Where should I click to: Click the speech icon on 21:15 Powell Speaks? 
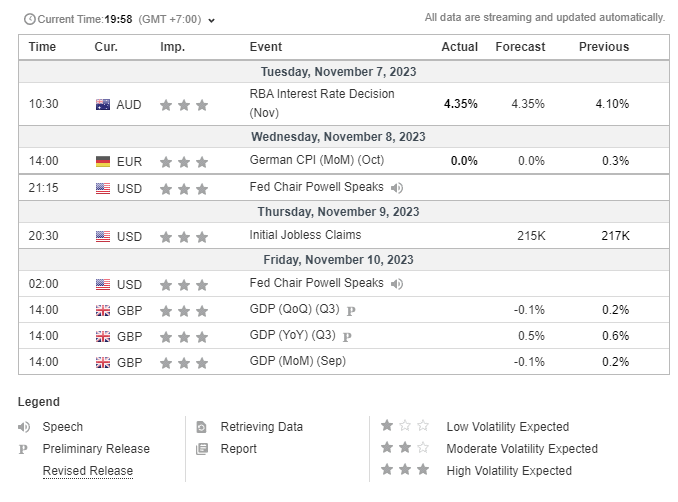click(397, 188)
